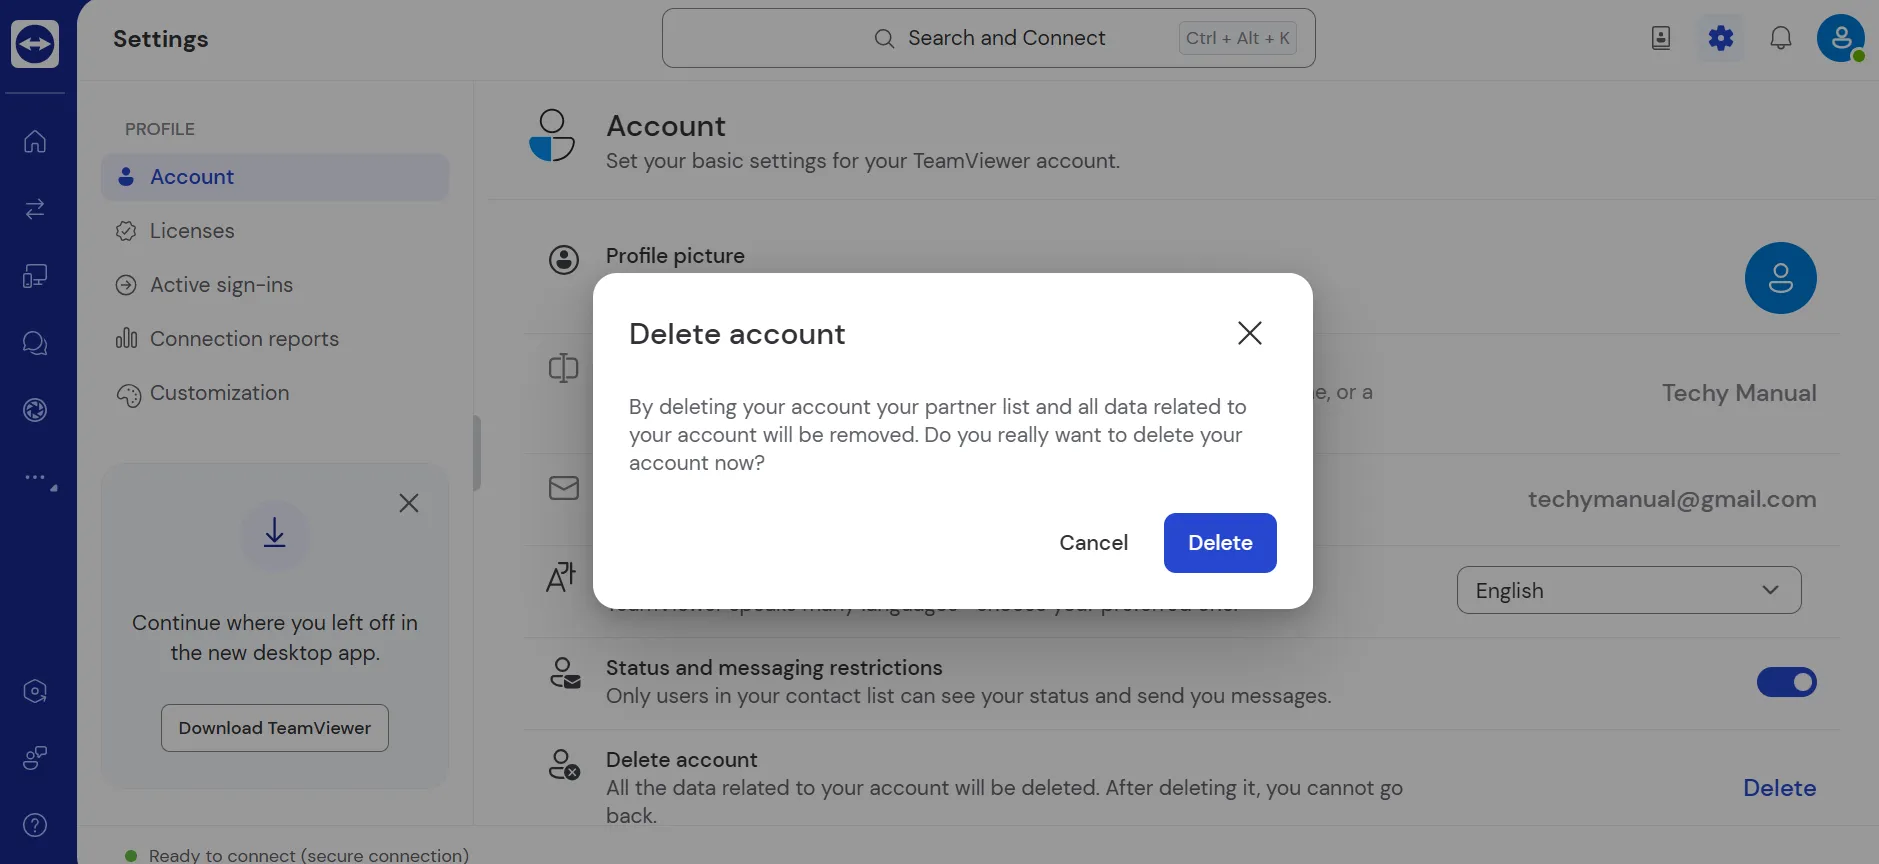Click the display name row icon
The width and height of the screenshot is (1879, 864).
[x=564, y=368]
